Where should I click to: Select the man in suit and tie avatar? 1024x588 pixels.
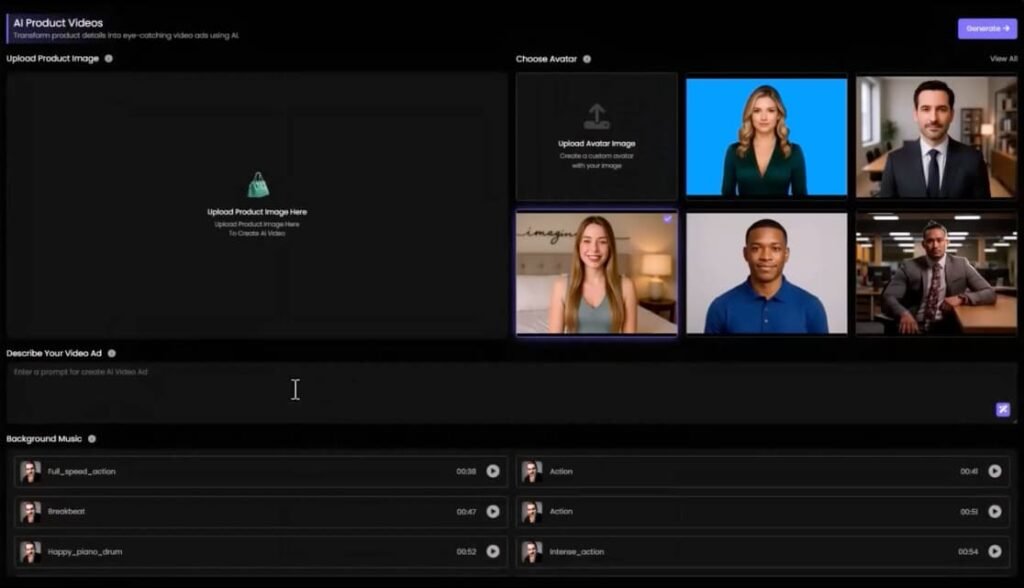pos(936,137)
